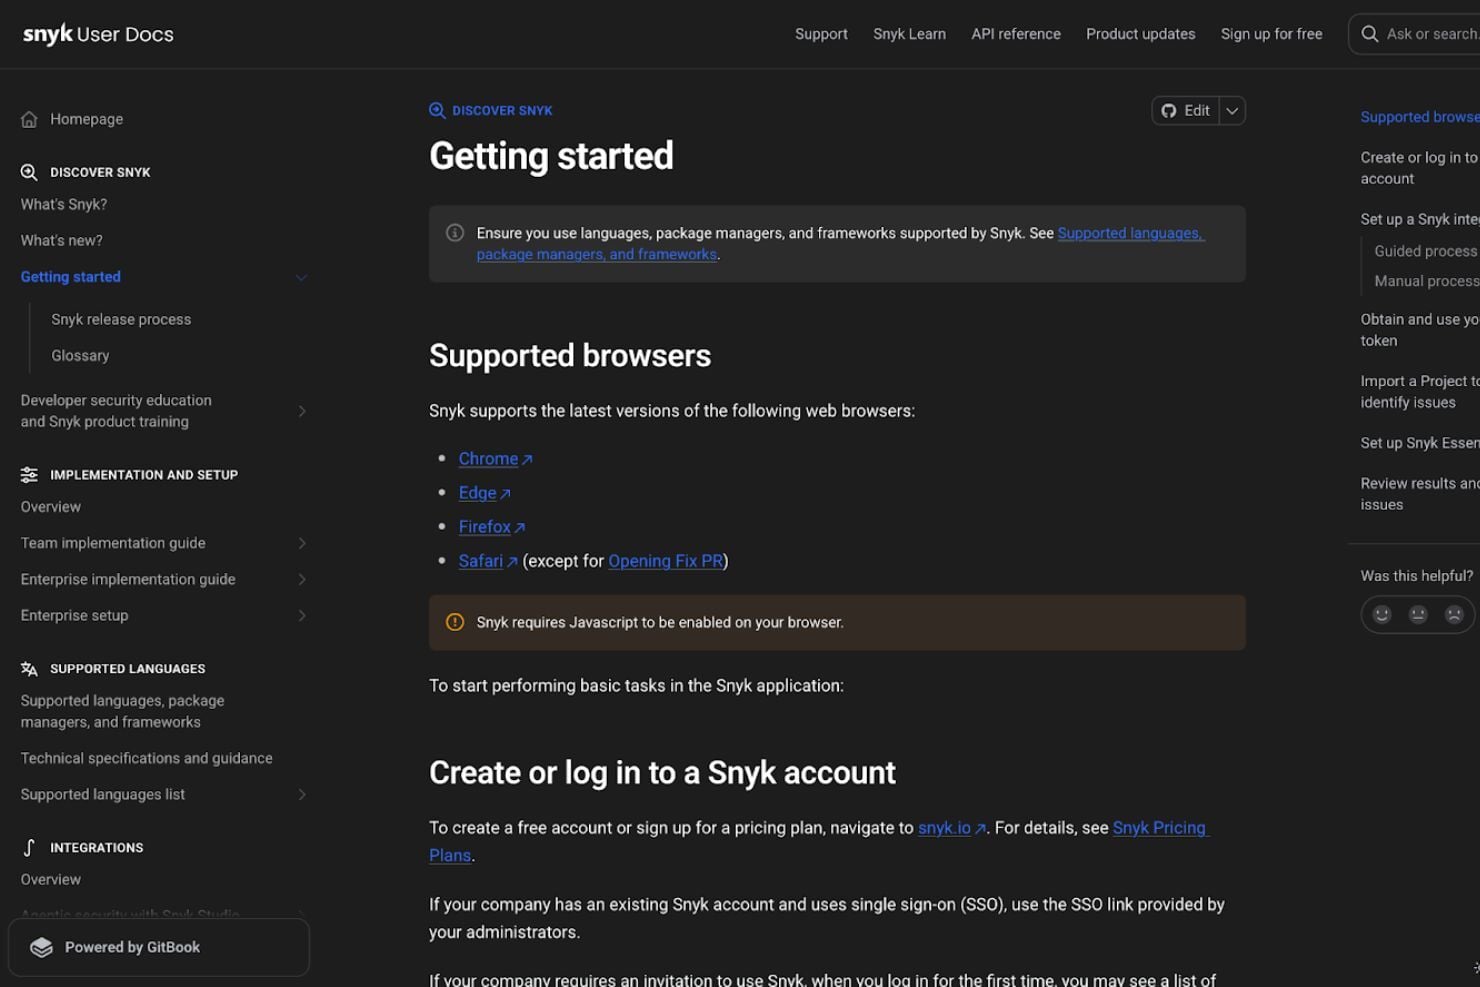1480x987 pixels.
Task: Open the Snyk Pricing Plans link
Action: pos(1160,828)
